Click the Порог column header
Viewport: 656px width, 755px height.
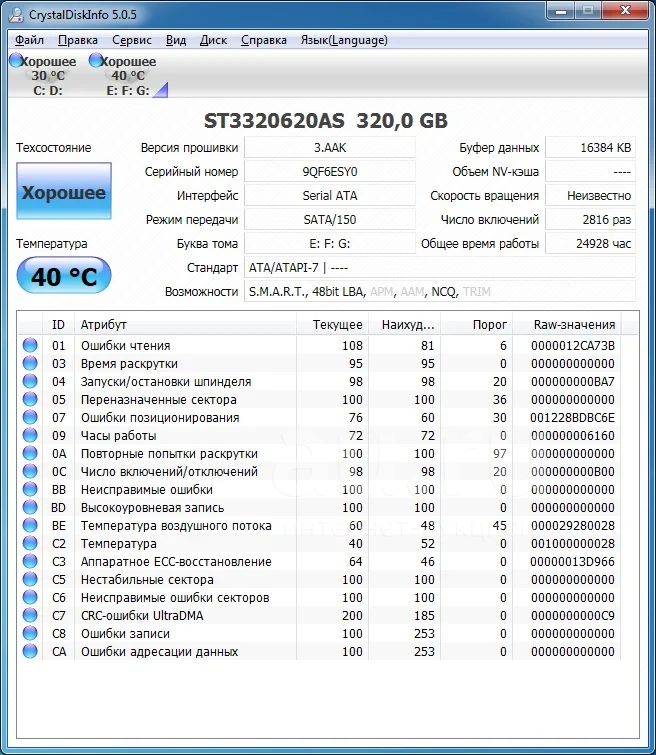(476, 325)
